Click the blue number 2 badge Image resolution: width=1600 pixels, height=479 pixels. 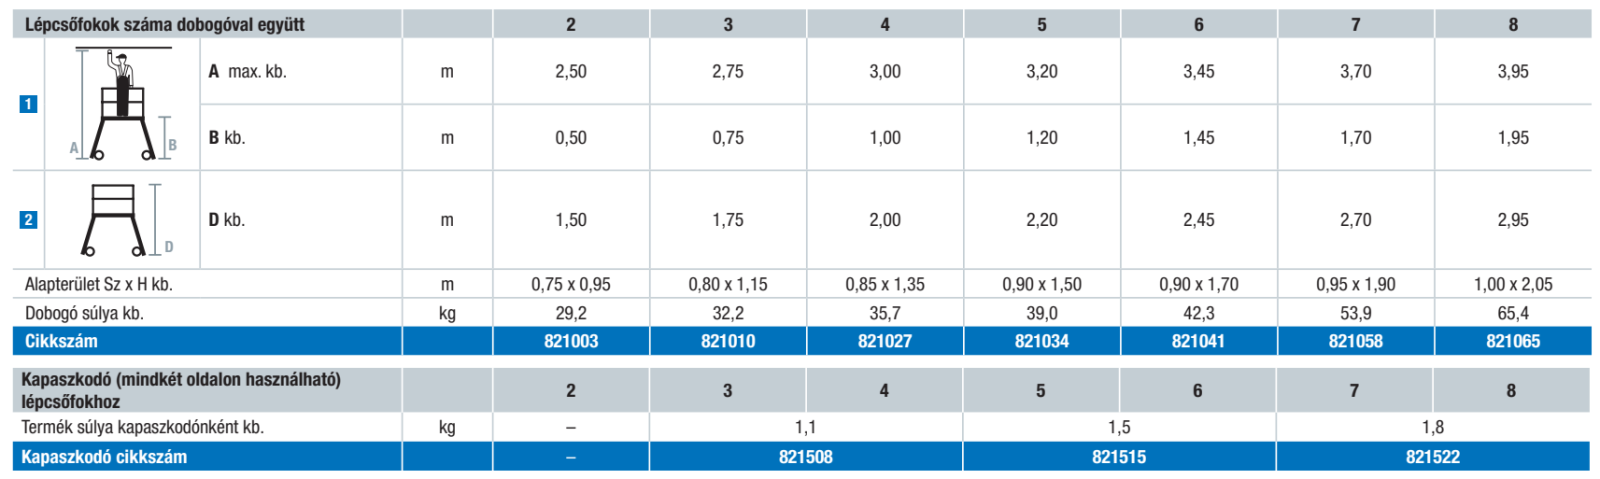point(28,220)
